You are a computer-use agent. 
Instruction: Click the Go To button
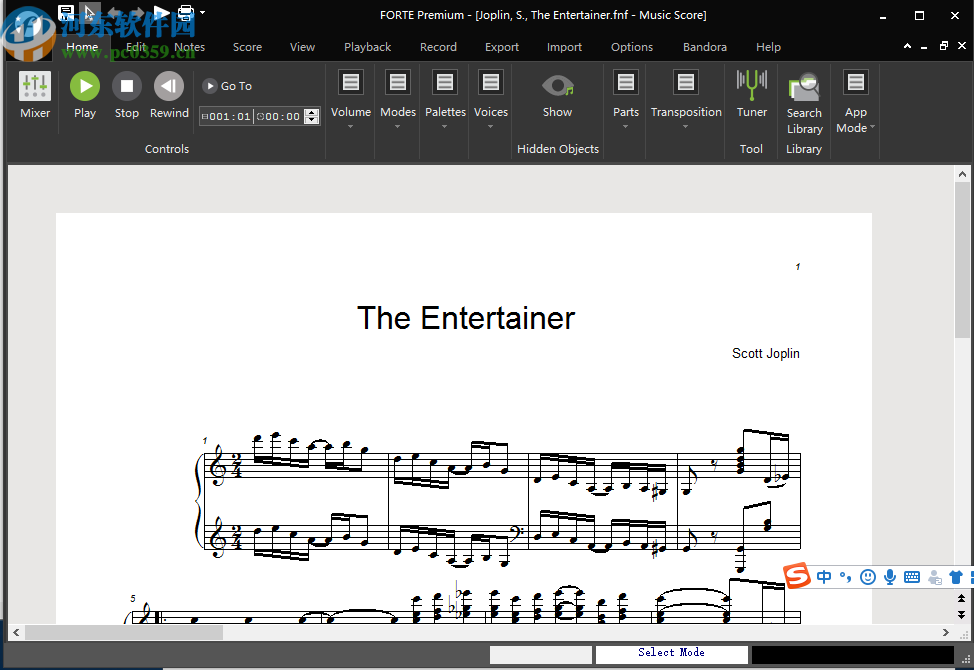point(228,86)
